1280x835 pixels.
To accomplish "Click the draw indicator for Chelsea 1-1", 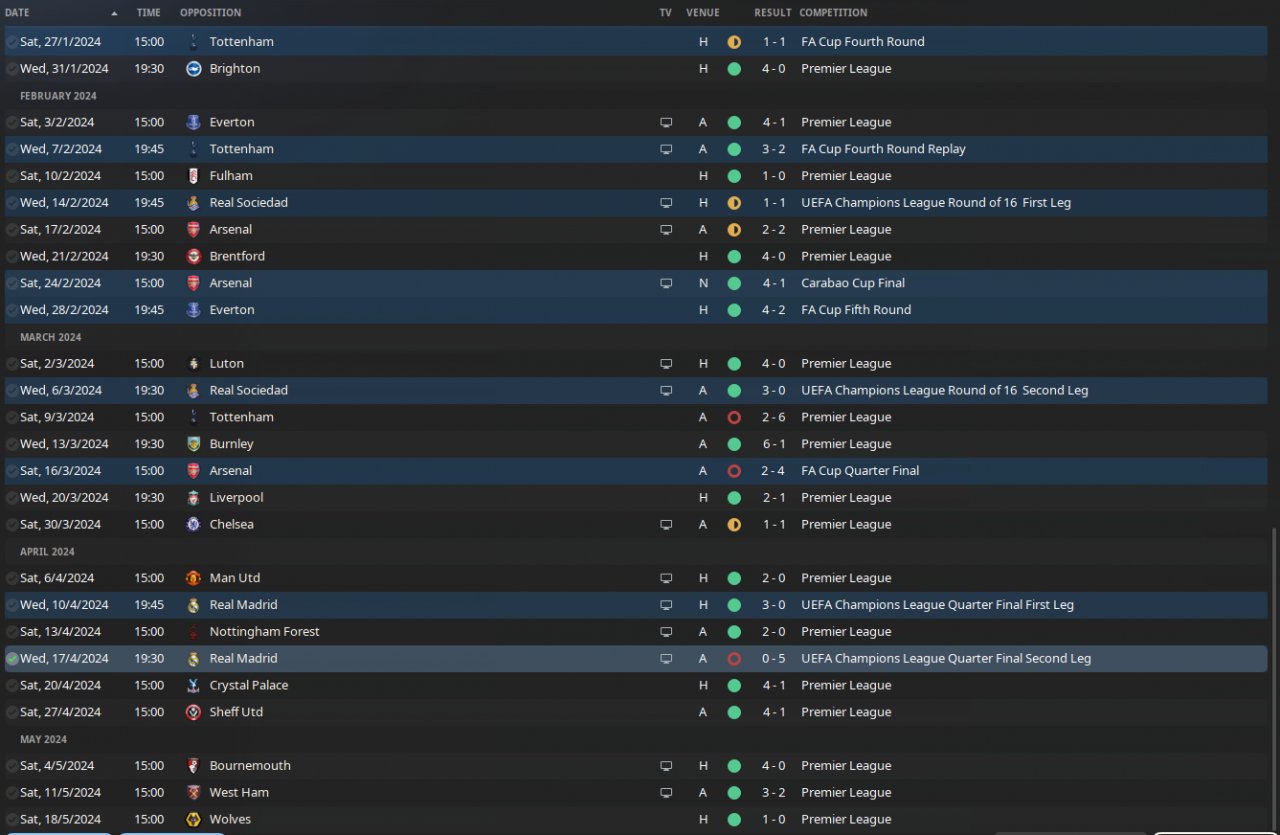I will pyautogui.click(x=734, y=524).
